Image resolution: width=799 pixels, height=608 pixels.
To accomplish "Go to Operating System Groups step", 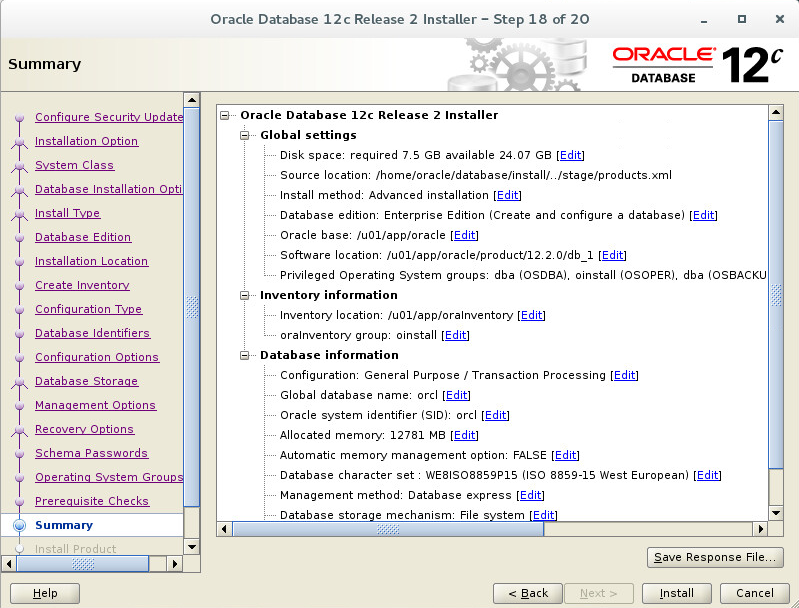I will point(109,477).
